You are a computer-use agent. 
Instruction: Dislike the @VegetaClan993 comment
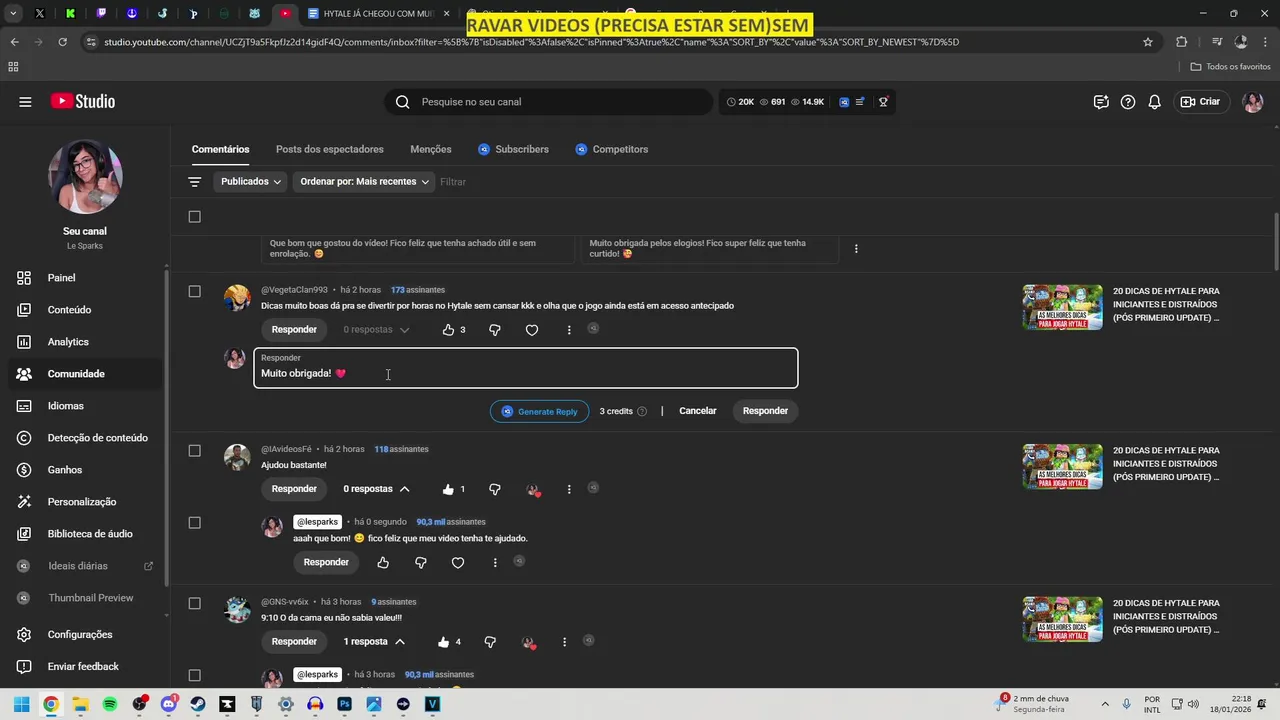[x=494, y=330]
